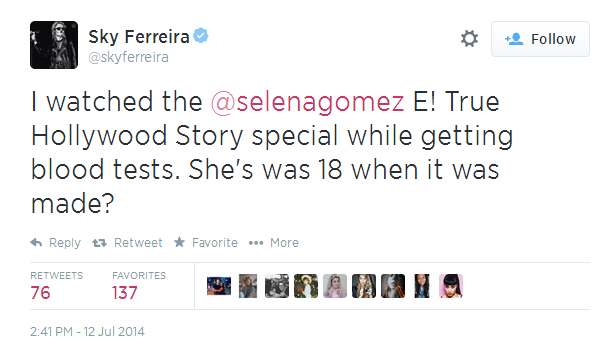Follow Sky Ferreira's account
The width and height of the screenshot is (614, 360).
(540, 39)
